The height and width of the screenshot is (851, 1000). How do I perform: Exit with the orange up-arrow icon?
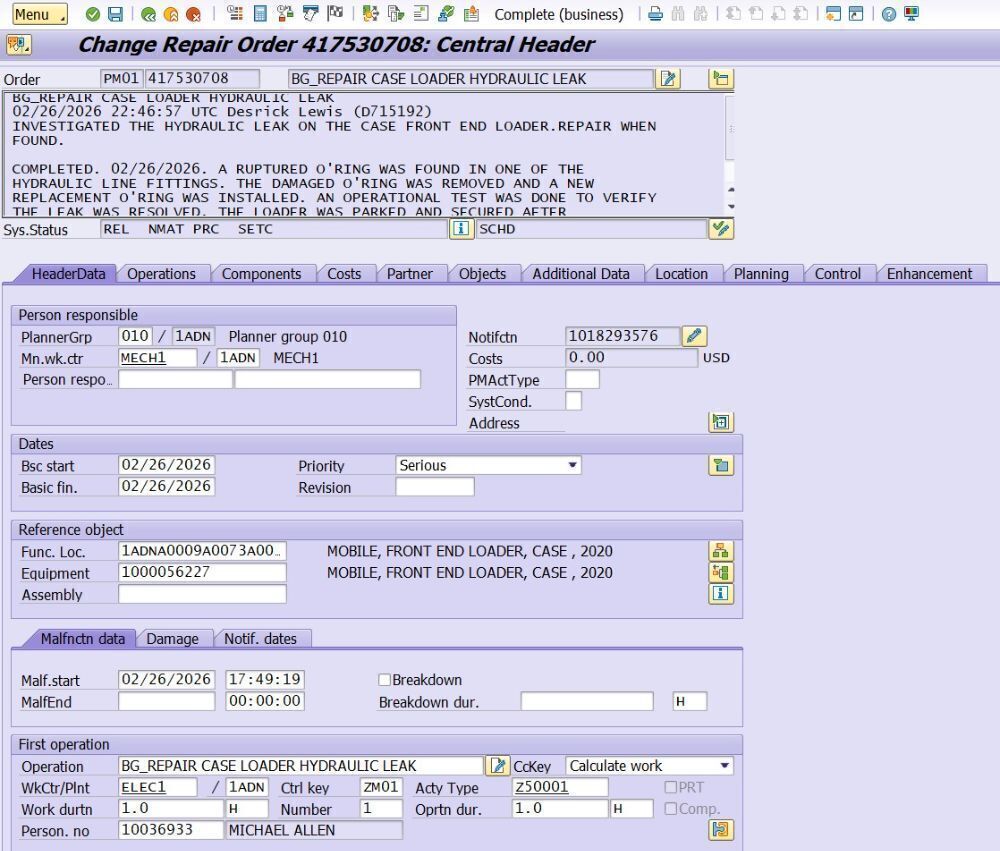(171, 14)
